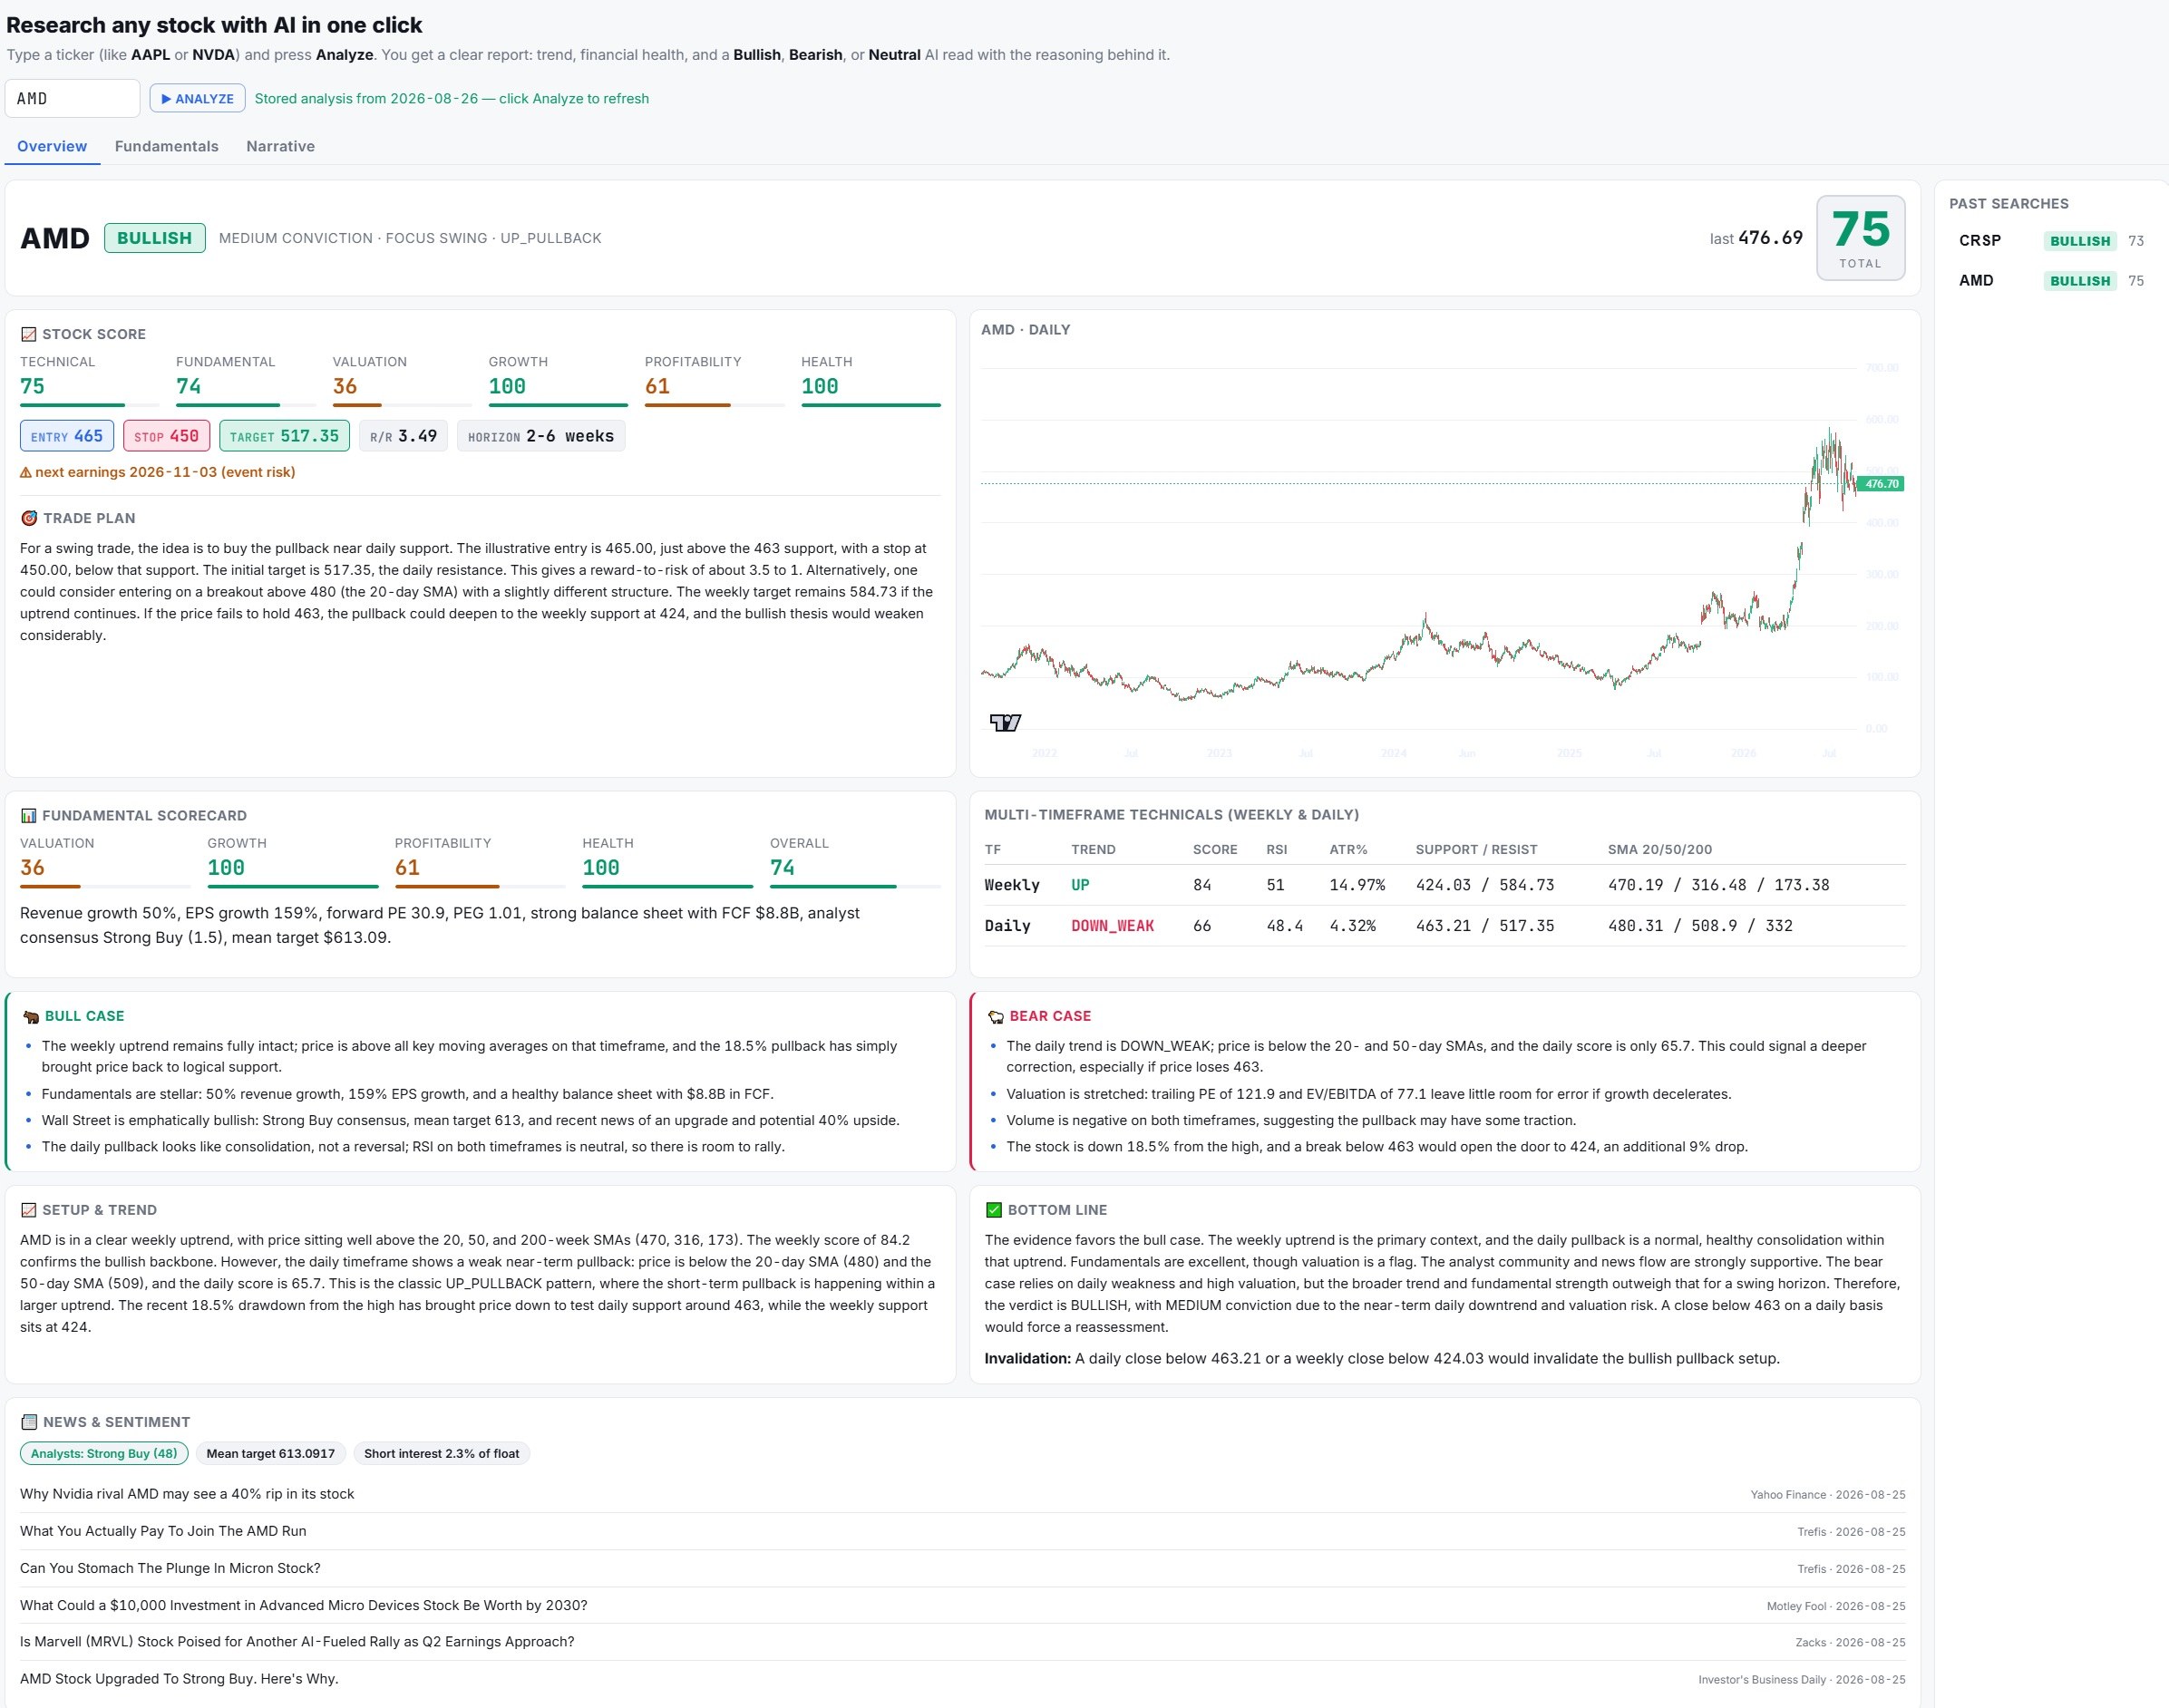The image size is (2169, 1708).
Task: Open the Marvell (MRVL) Stock AI-Fueled Rally article
Action: click(297, 1641)
